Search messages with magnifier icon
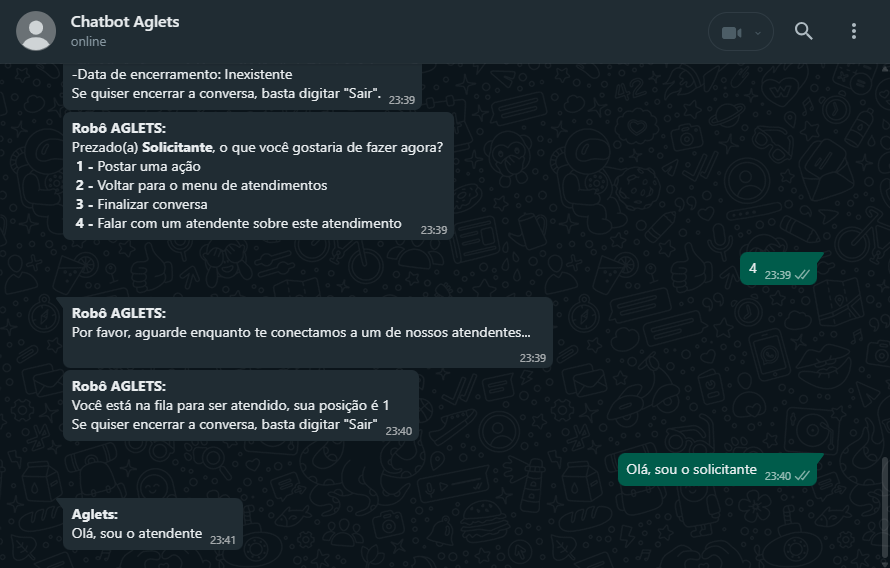This screenshot has width=890, height=568. click(x=803, y=31)
